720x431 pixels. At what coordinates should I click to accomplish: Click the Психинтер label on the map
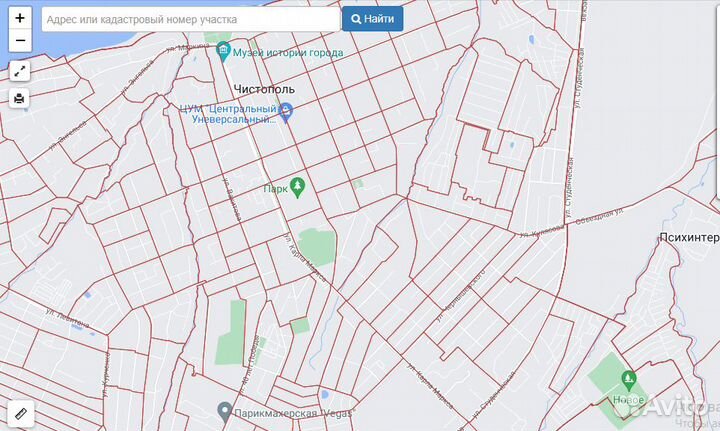[689, 237]
